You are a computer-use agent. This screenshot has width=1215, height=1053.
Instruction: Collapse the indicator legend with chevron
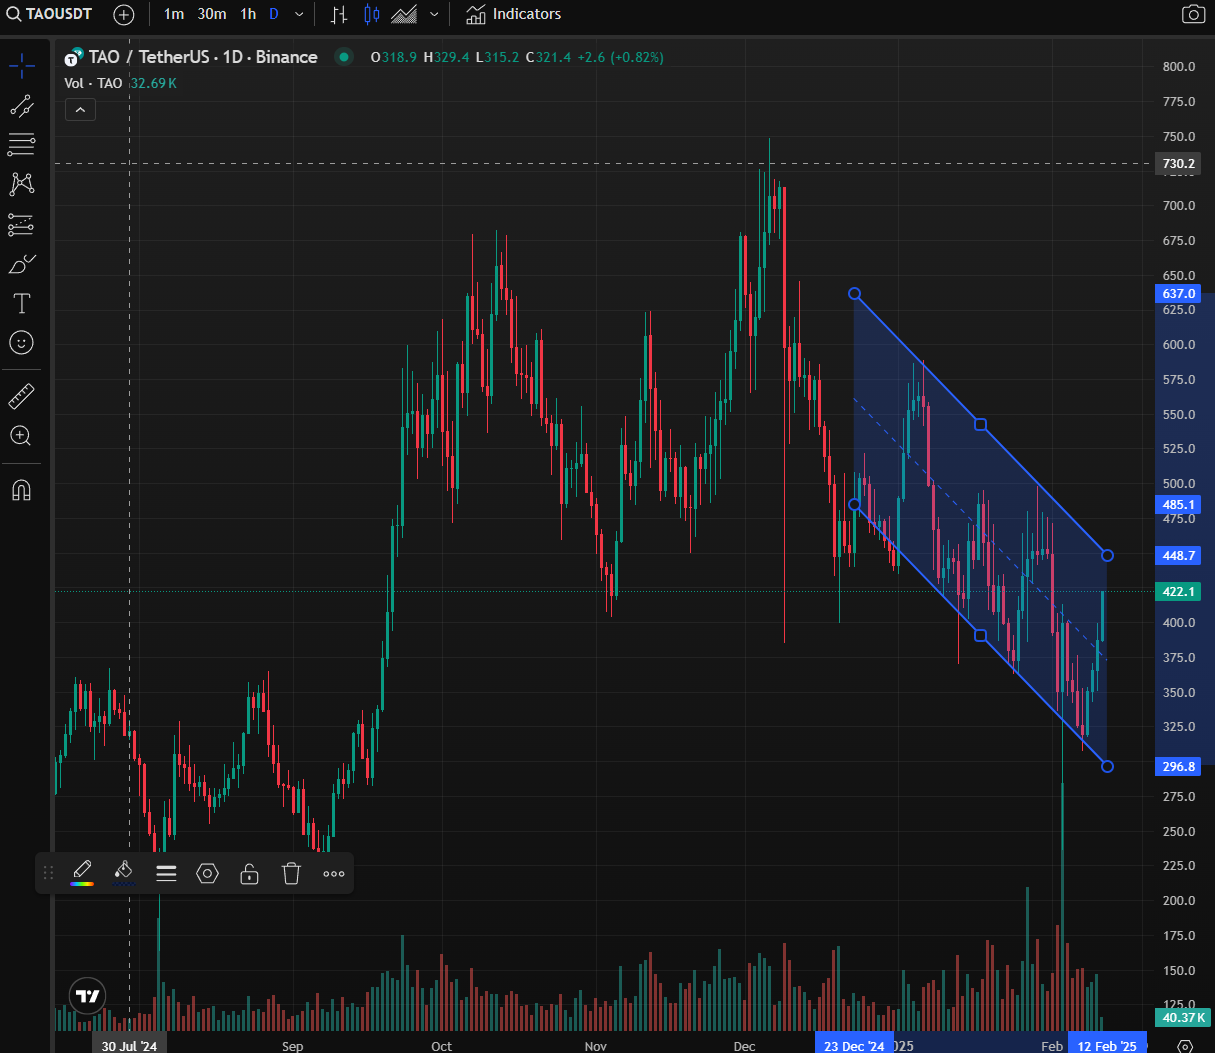pyautogui.click(x=80, y=109)
